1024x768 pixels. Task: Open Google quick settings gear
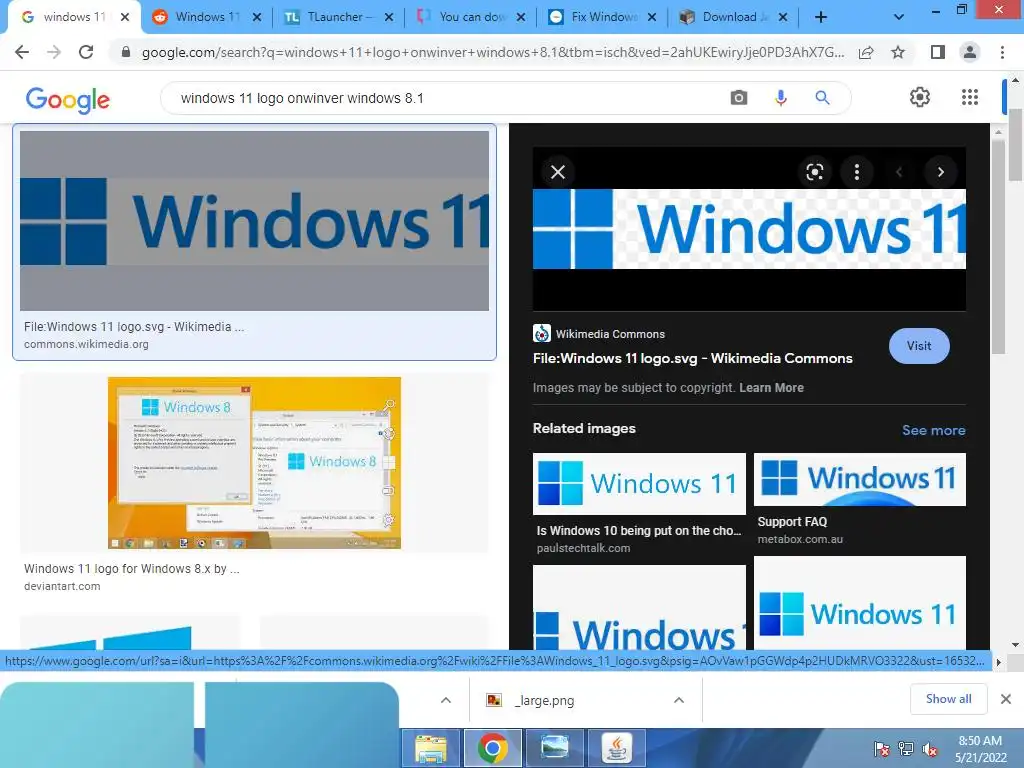[920, 97]
